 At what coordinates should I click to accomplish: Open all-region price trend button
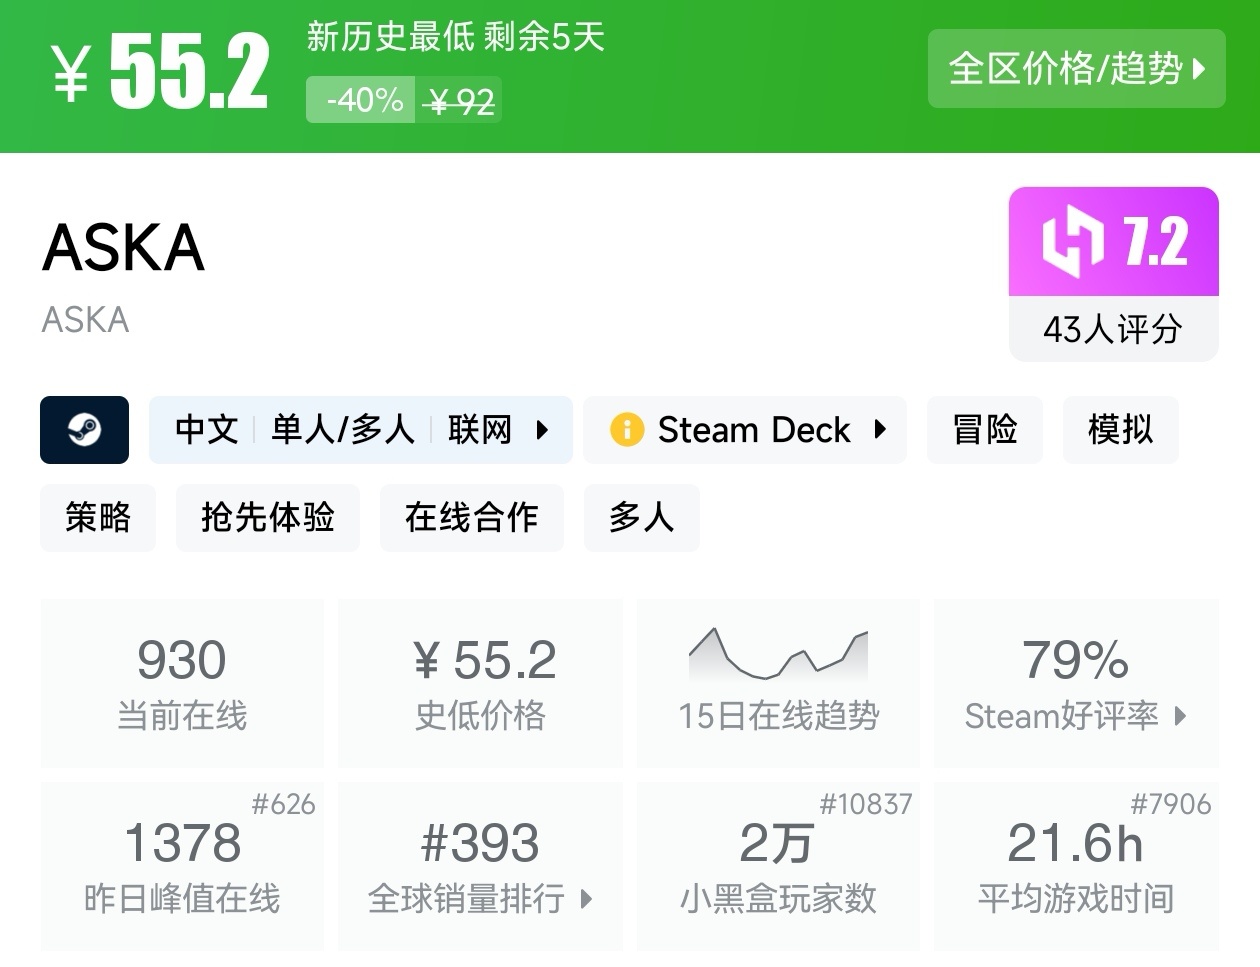coord(1076,68)
